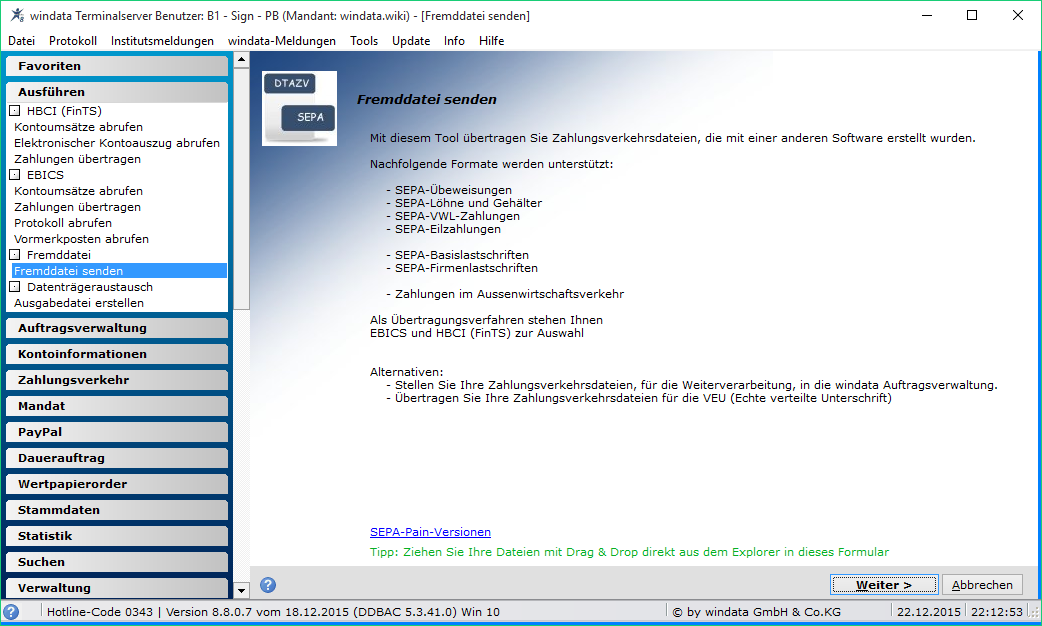1042x626 pixels.
Task: Open the Statistik sidebar section
Action: pos(117,536)
